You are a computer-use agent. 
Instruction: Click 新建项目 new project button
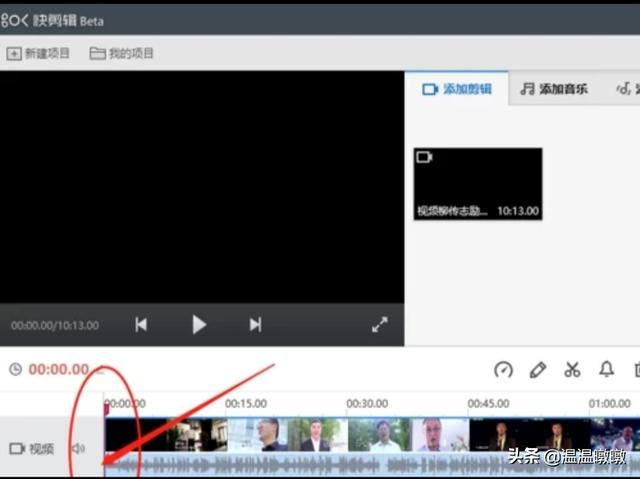(x=39, y=53)
